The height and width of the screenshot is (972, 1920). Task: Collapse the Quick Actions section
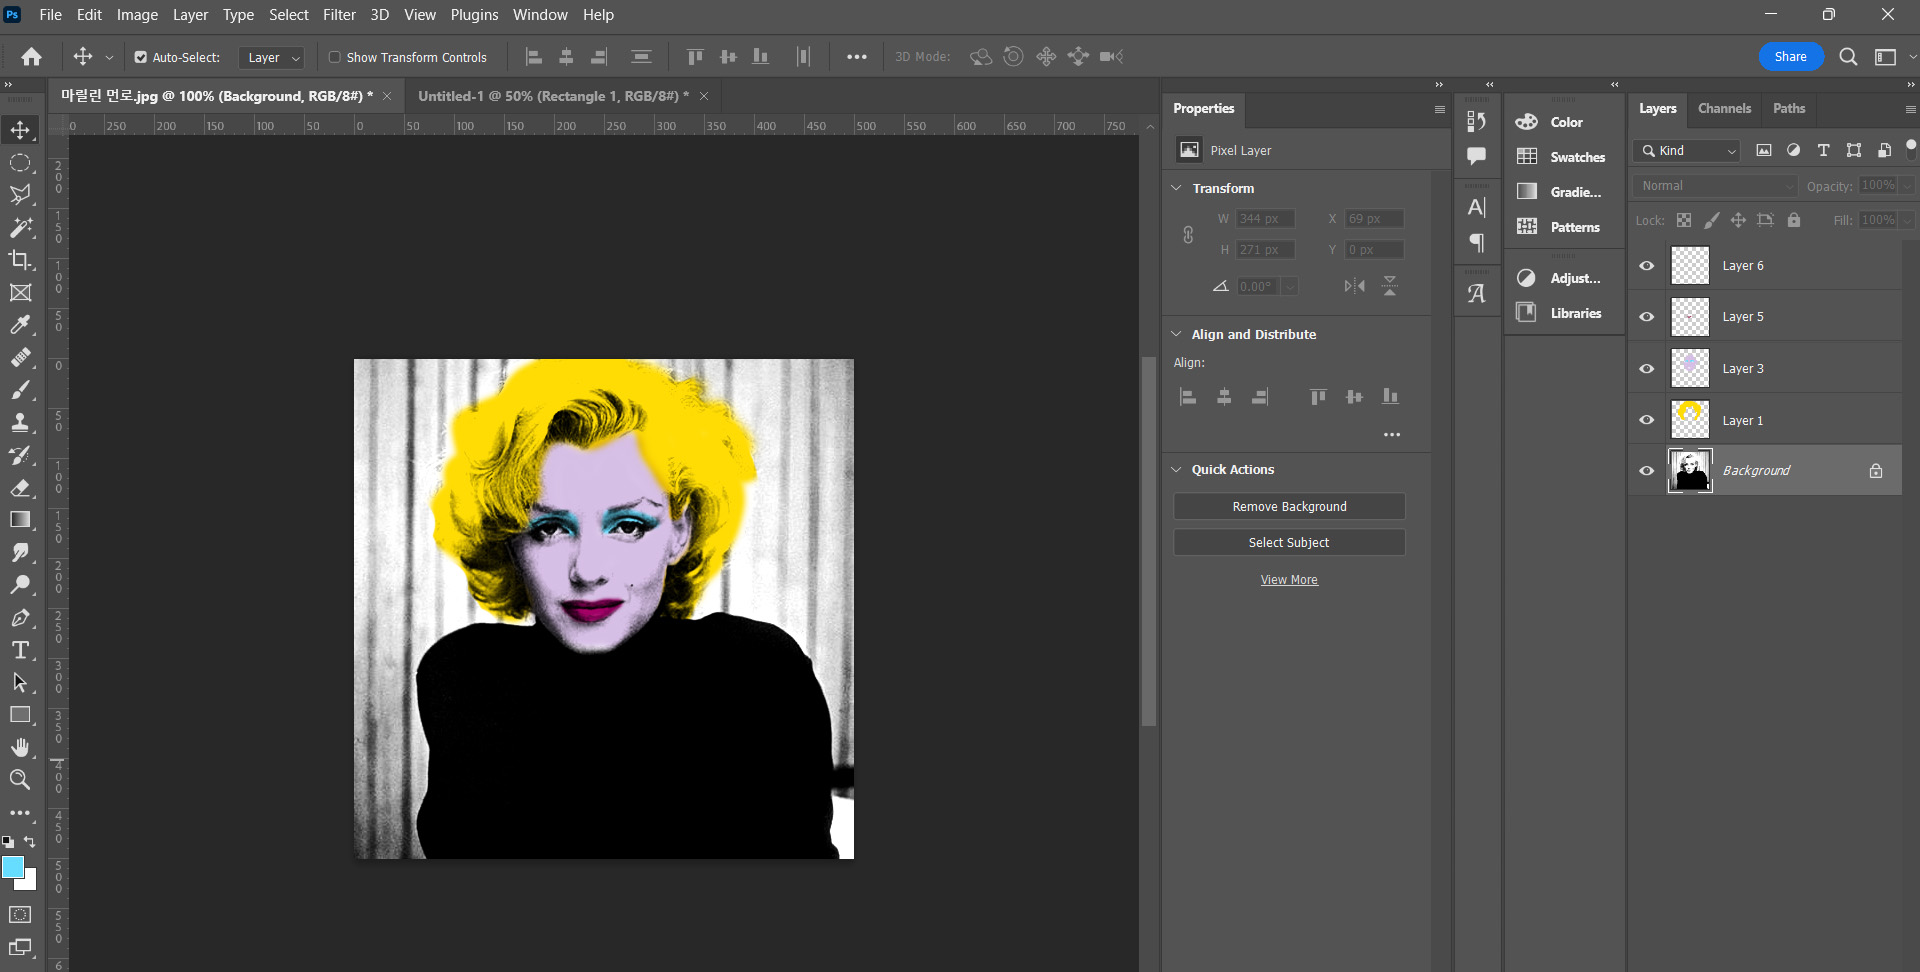pos(1177,469)
